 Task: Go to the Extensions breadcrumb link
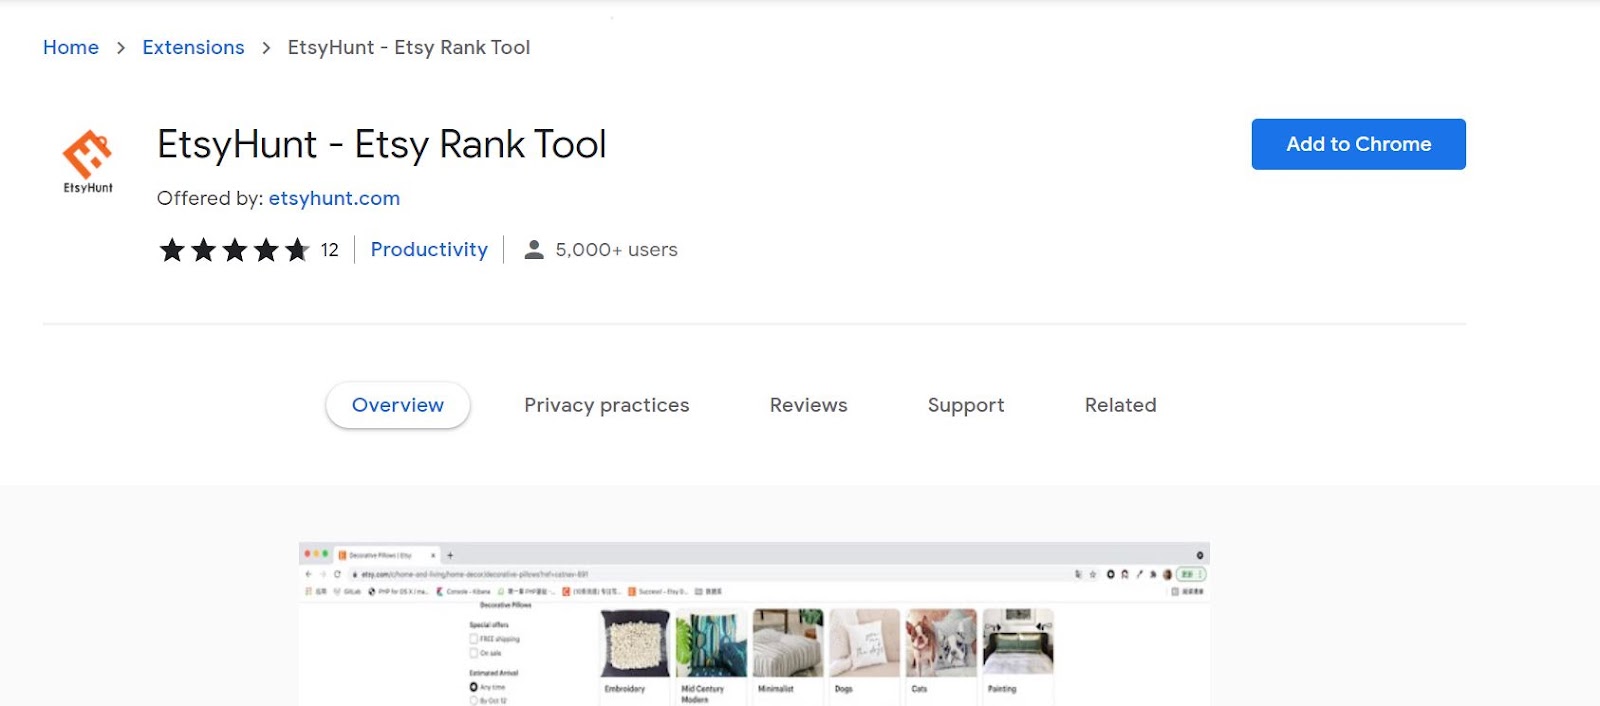click(193, 47)
